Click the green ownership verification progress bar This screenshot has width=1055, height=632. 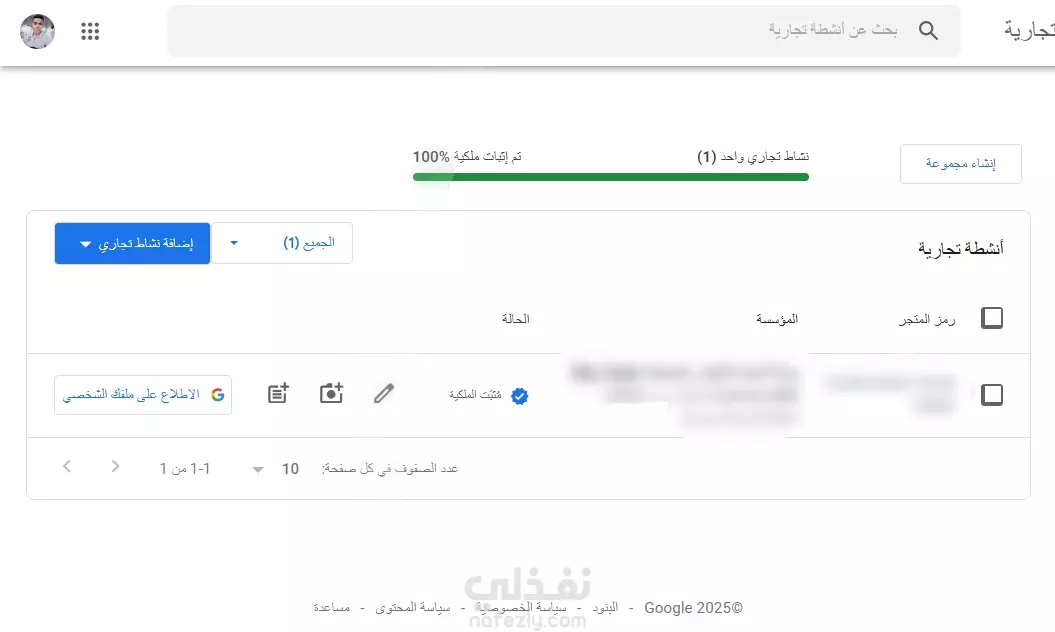click(611, 177)
